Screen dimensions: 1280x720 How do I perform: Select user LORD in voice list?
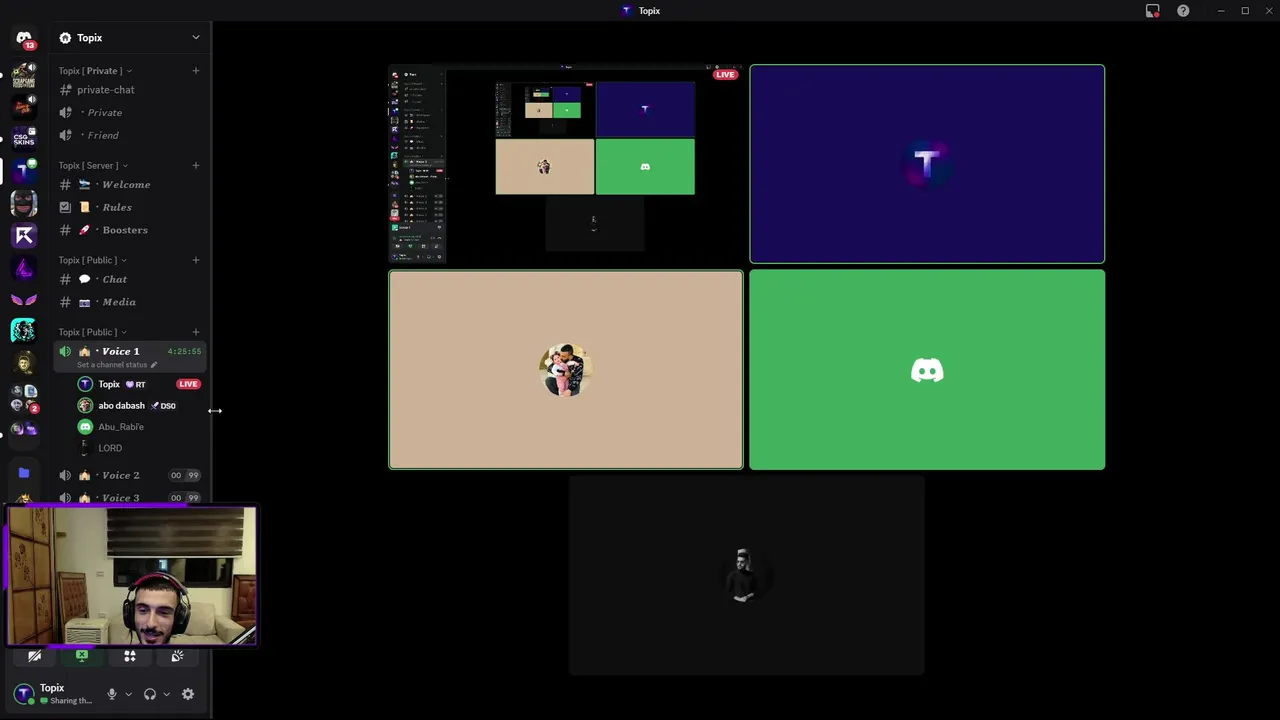(139, 448)
